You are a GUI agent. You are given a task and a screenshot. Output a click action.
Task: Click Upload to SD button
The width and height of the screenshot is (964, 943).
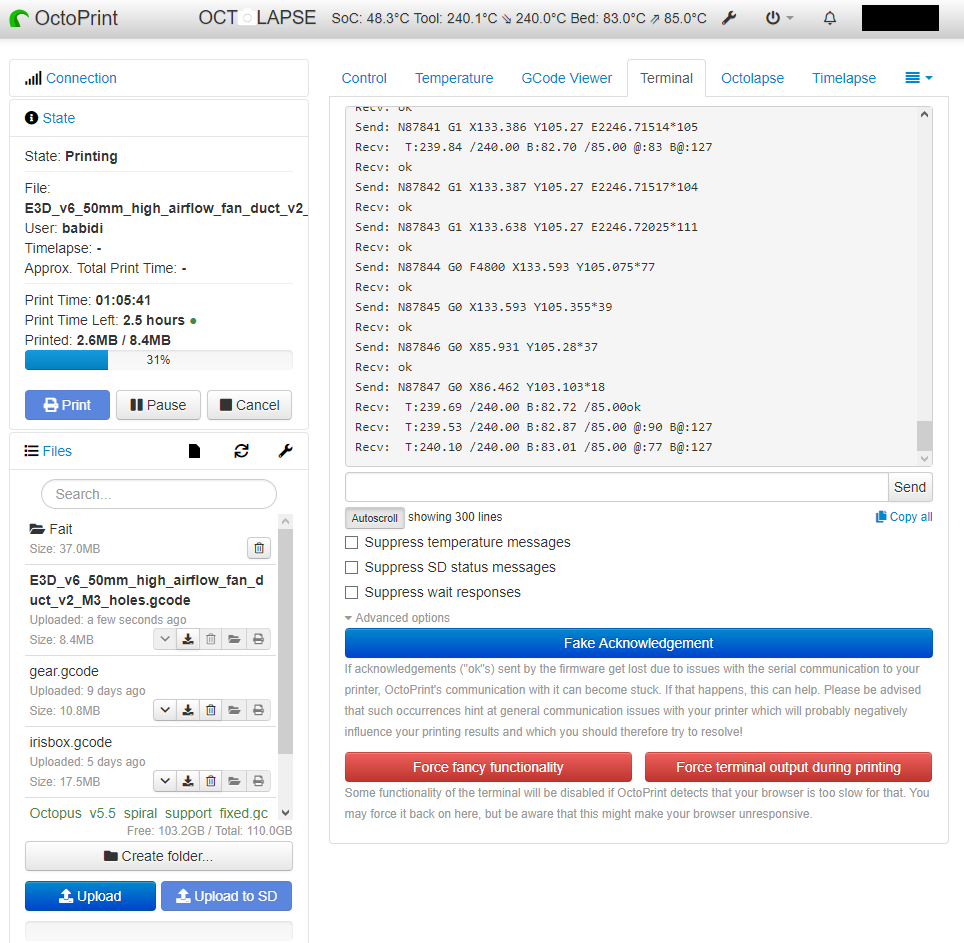tap(226, 896)
